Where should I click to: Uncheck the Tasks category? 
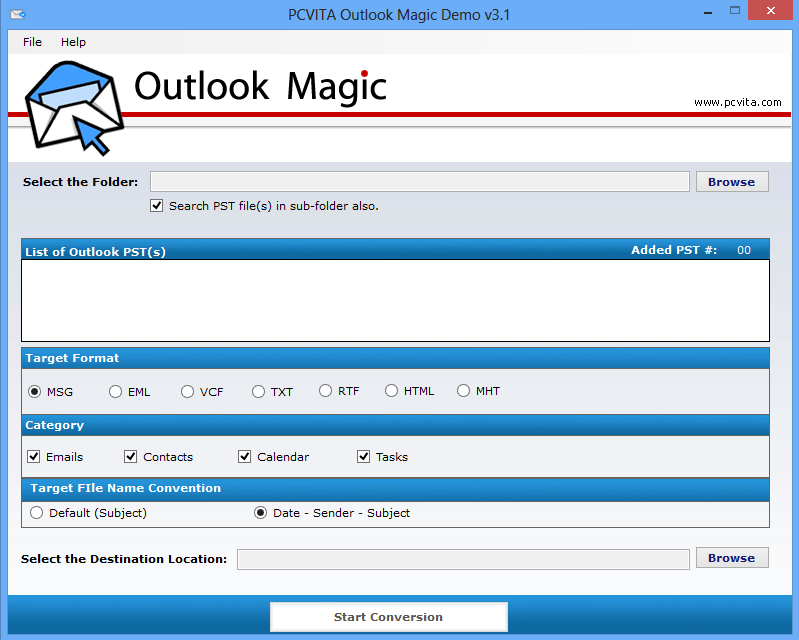tap(363, 457)
